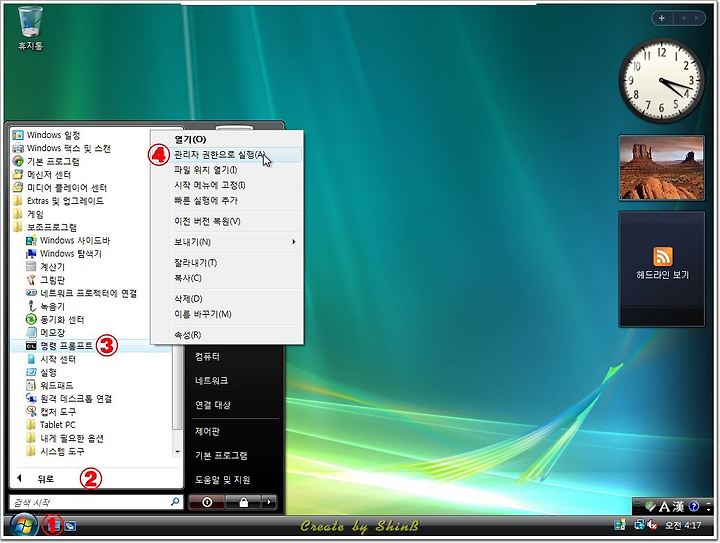The image size is (720, 543).
Task: Select the 명령 프롬프트 icon
Action: [31, 346]
